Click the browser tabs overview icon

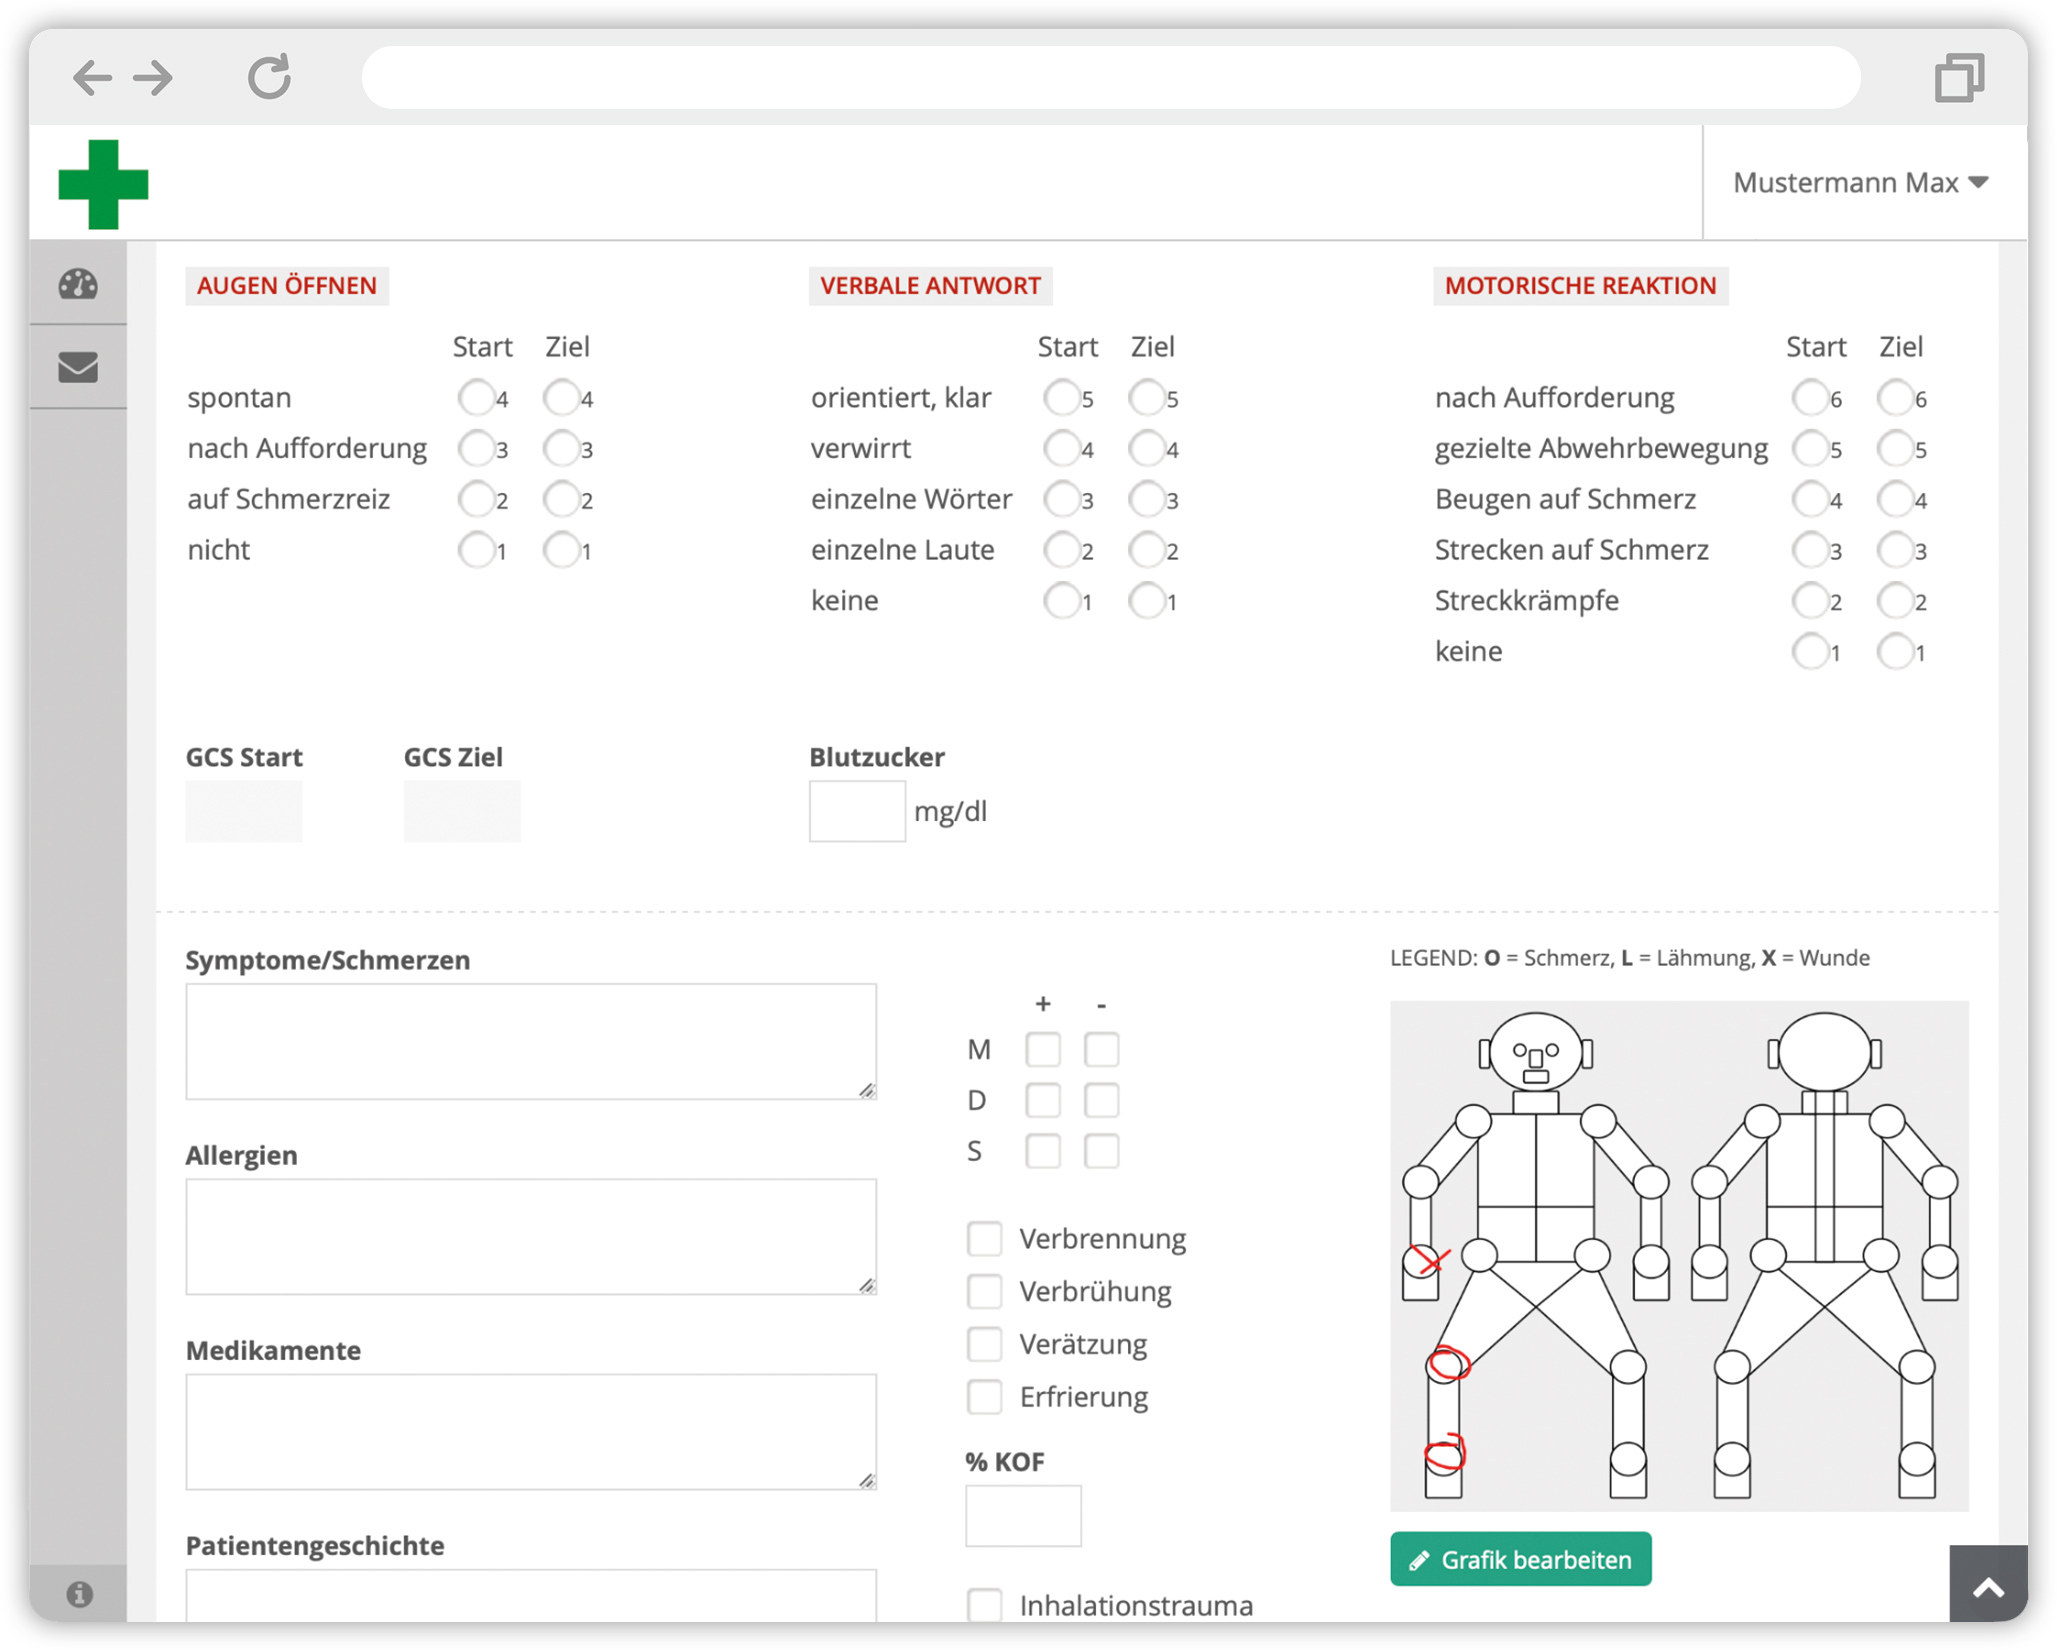point(1958,77)
